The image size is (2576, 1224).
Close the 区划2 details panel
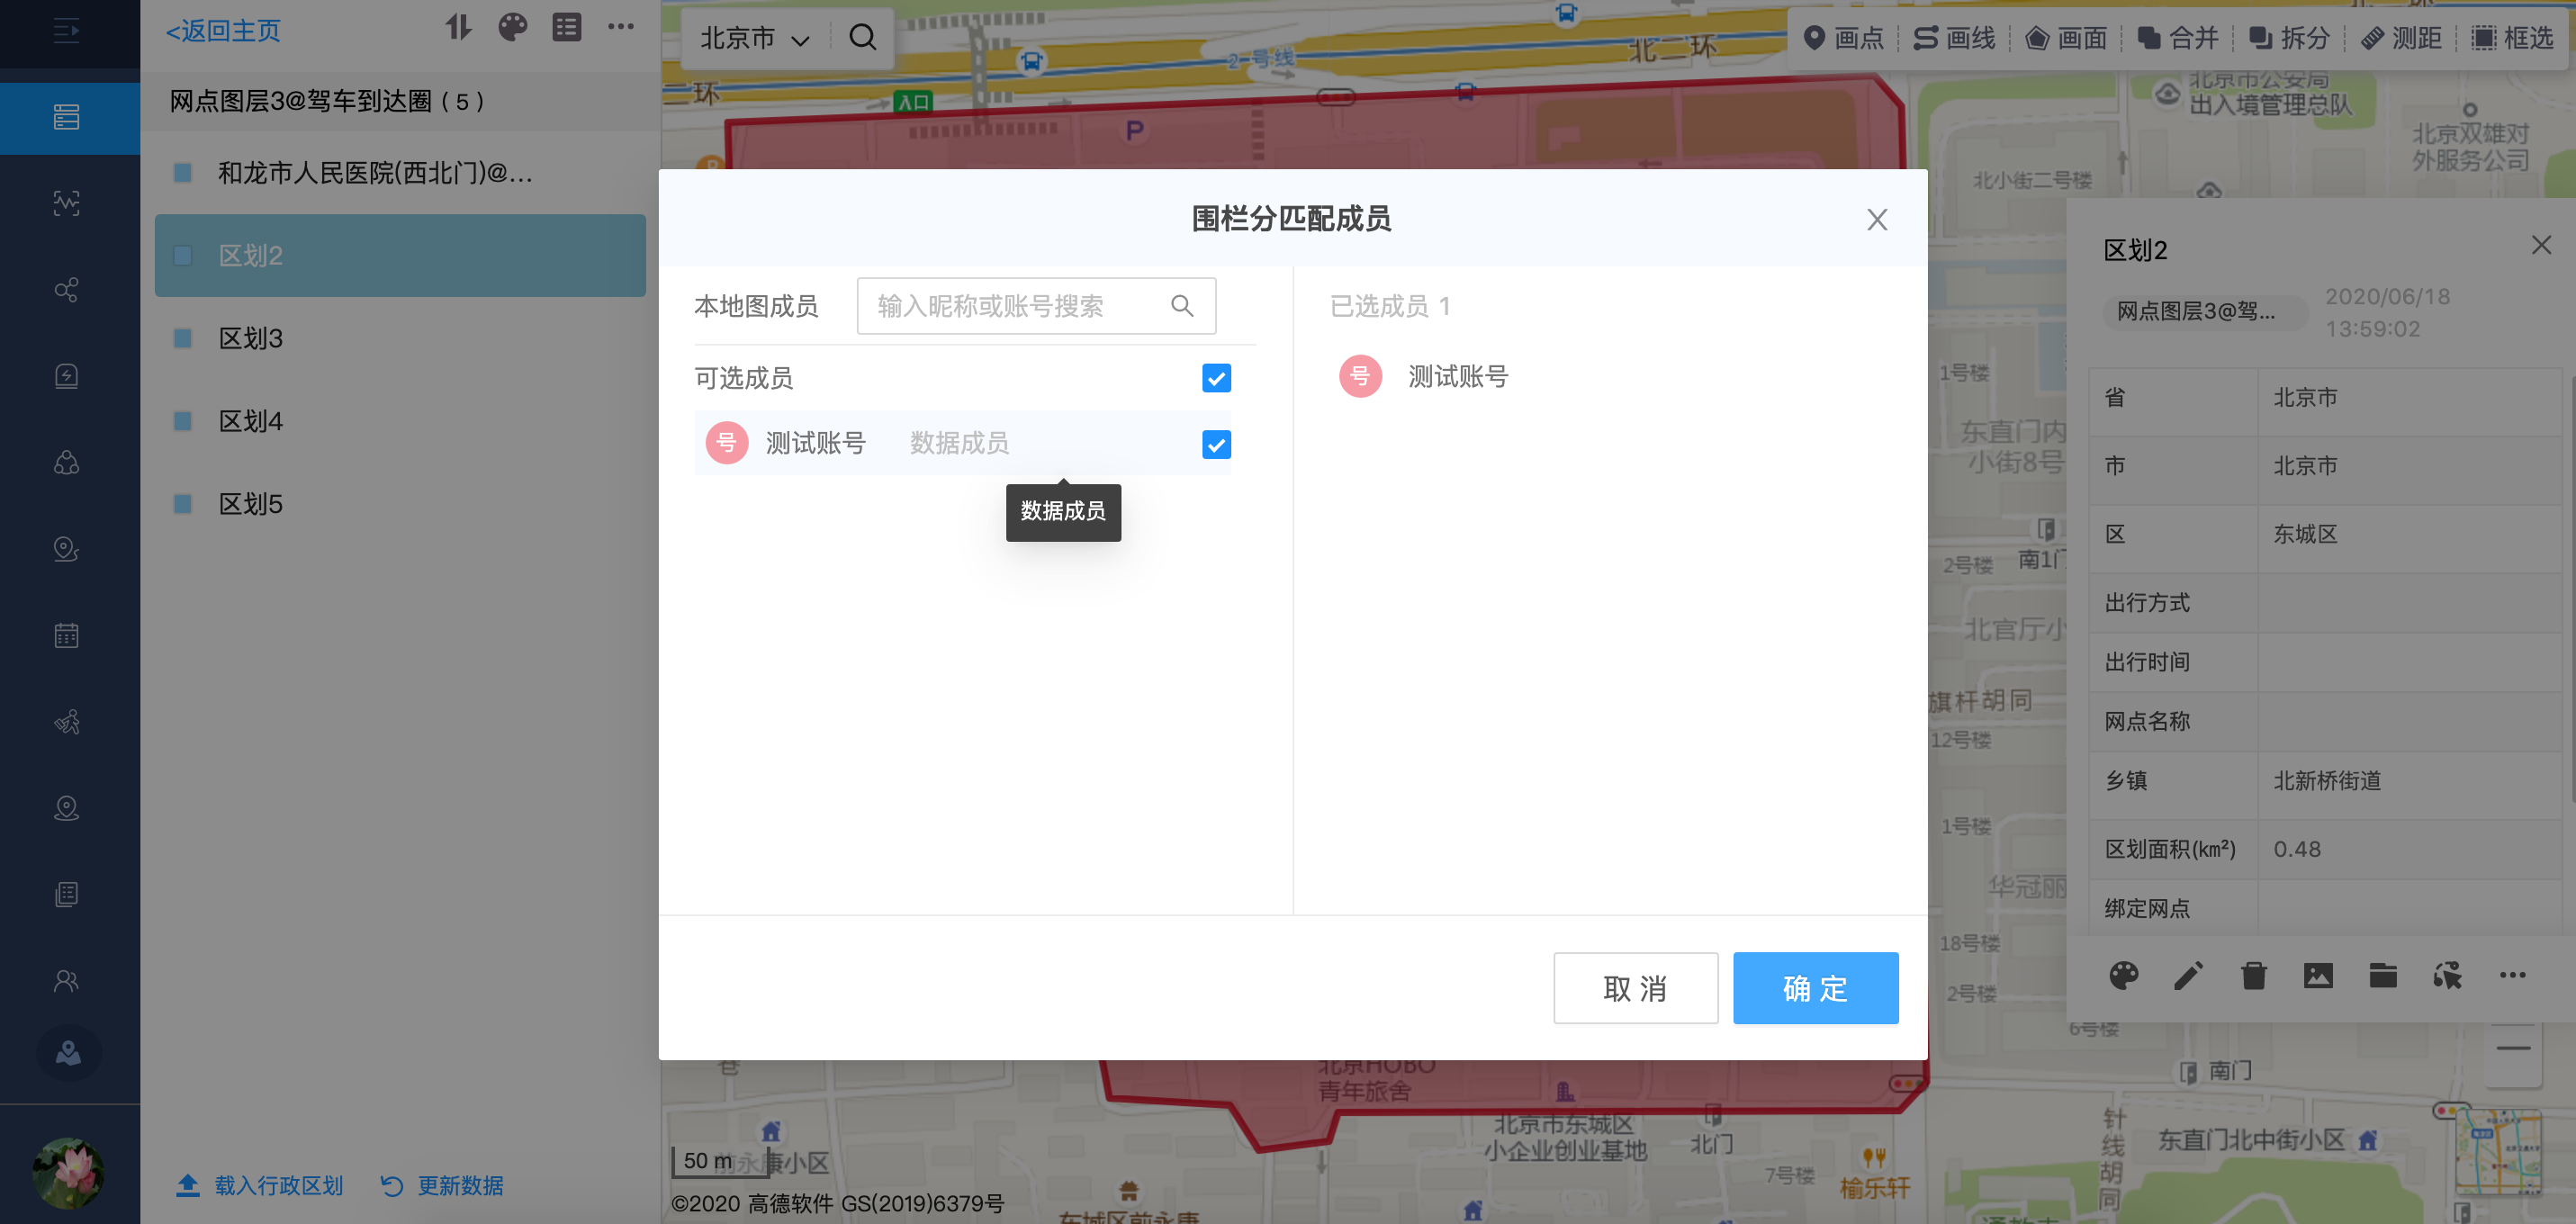2541,245
